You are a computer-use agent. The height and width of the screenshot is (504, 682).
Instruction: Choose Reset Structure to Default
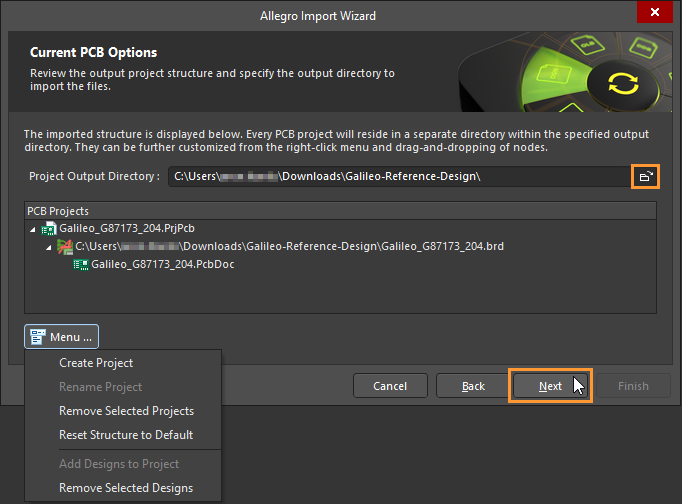126,434
